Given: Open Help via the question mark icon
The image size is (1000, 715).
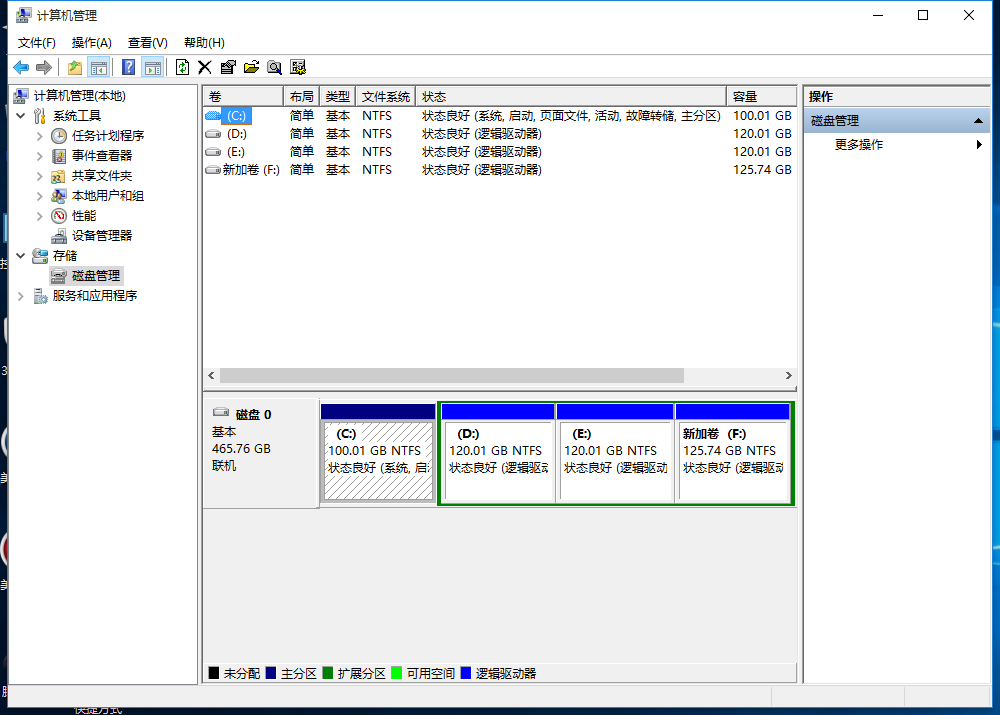Looking at the screenshot, I should coord(128,67).
